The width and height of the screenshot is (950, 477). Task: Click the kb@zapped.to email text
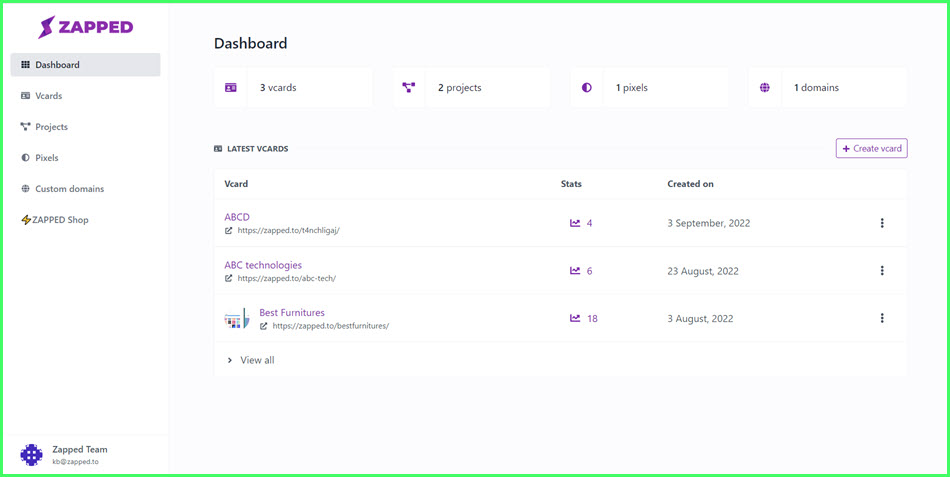click(76, 462)
